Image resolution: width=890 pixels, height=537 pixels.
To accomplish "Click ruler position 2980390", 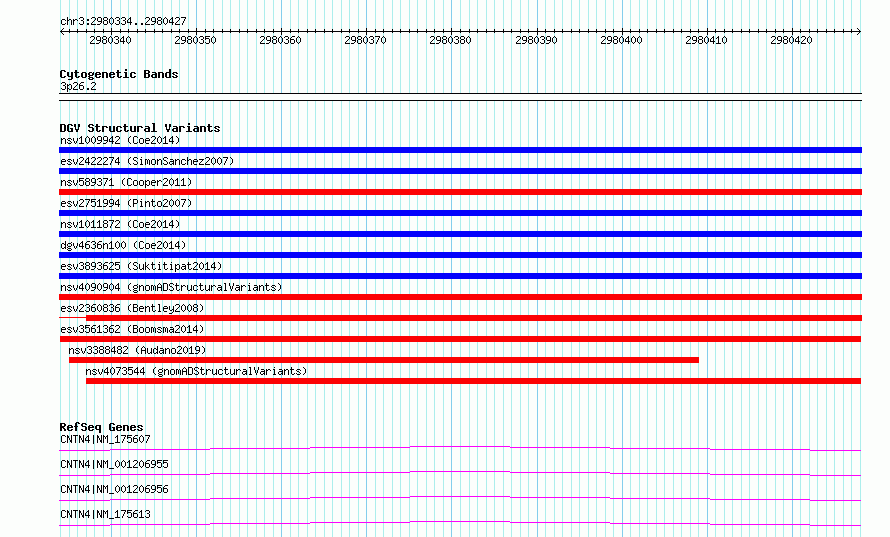I will coord(536,40).
